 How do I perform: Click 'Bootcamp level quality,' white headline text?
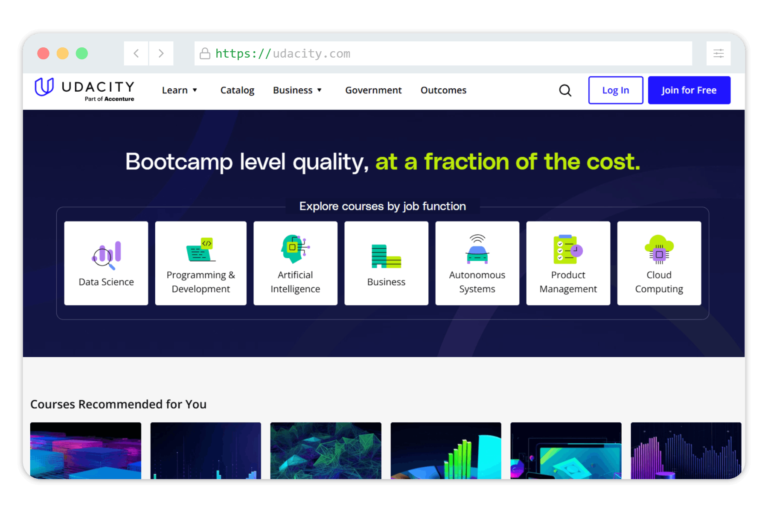247,162
